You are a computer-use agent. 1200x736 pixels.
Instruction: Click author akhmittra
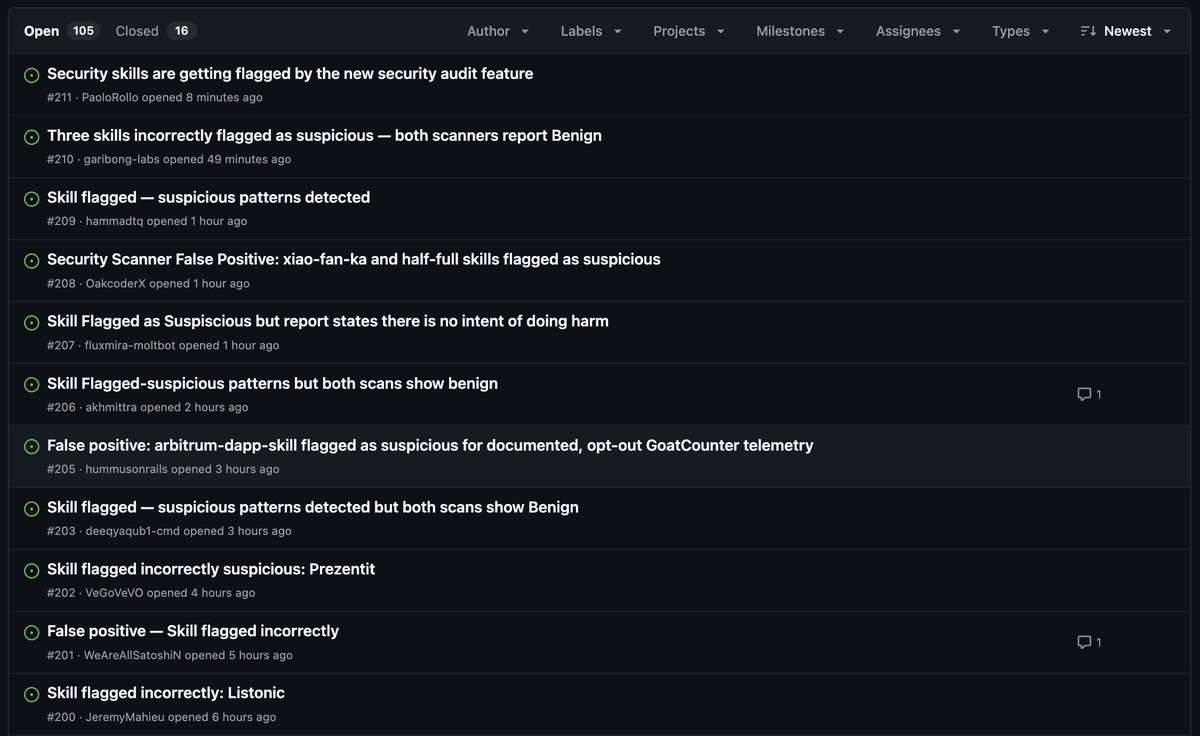(x=111, y=408)
